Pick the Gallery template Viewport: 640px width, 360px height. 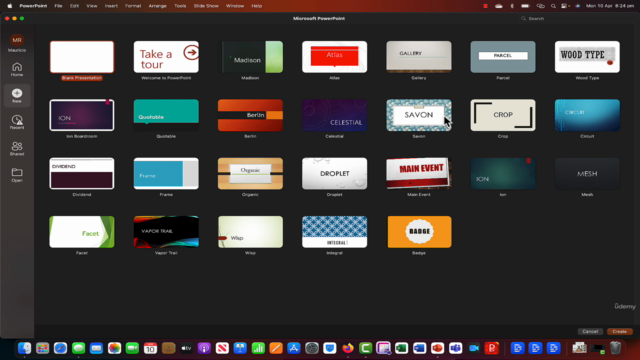tap(419, 57)
